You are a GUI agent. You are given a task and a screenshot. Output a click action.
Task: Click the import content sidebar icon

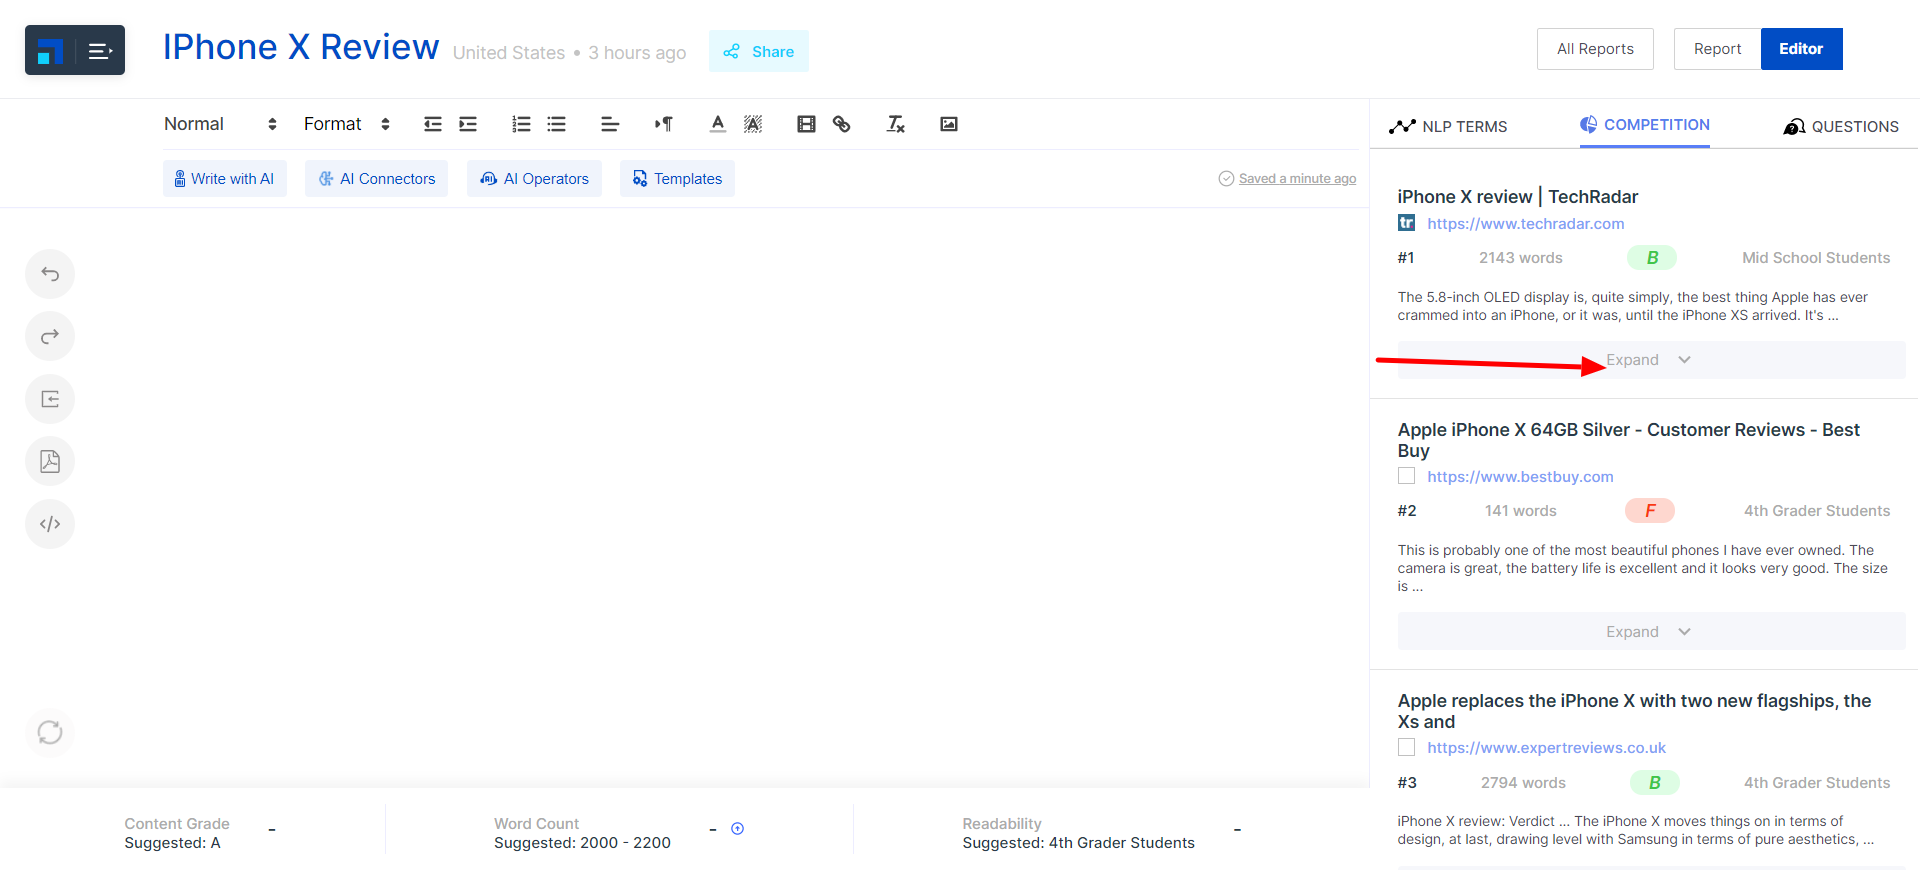point(50,399)
